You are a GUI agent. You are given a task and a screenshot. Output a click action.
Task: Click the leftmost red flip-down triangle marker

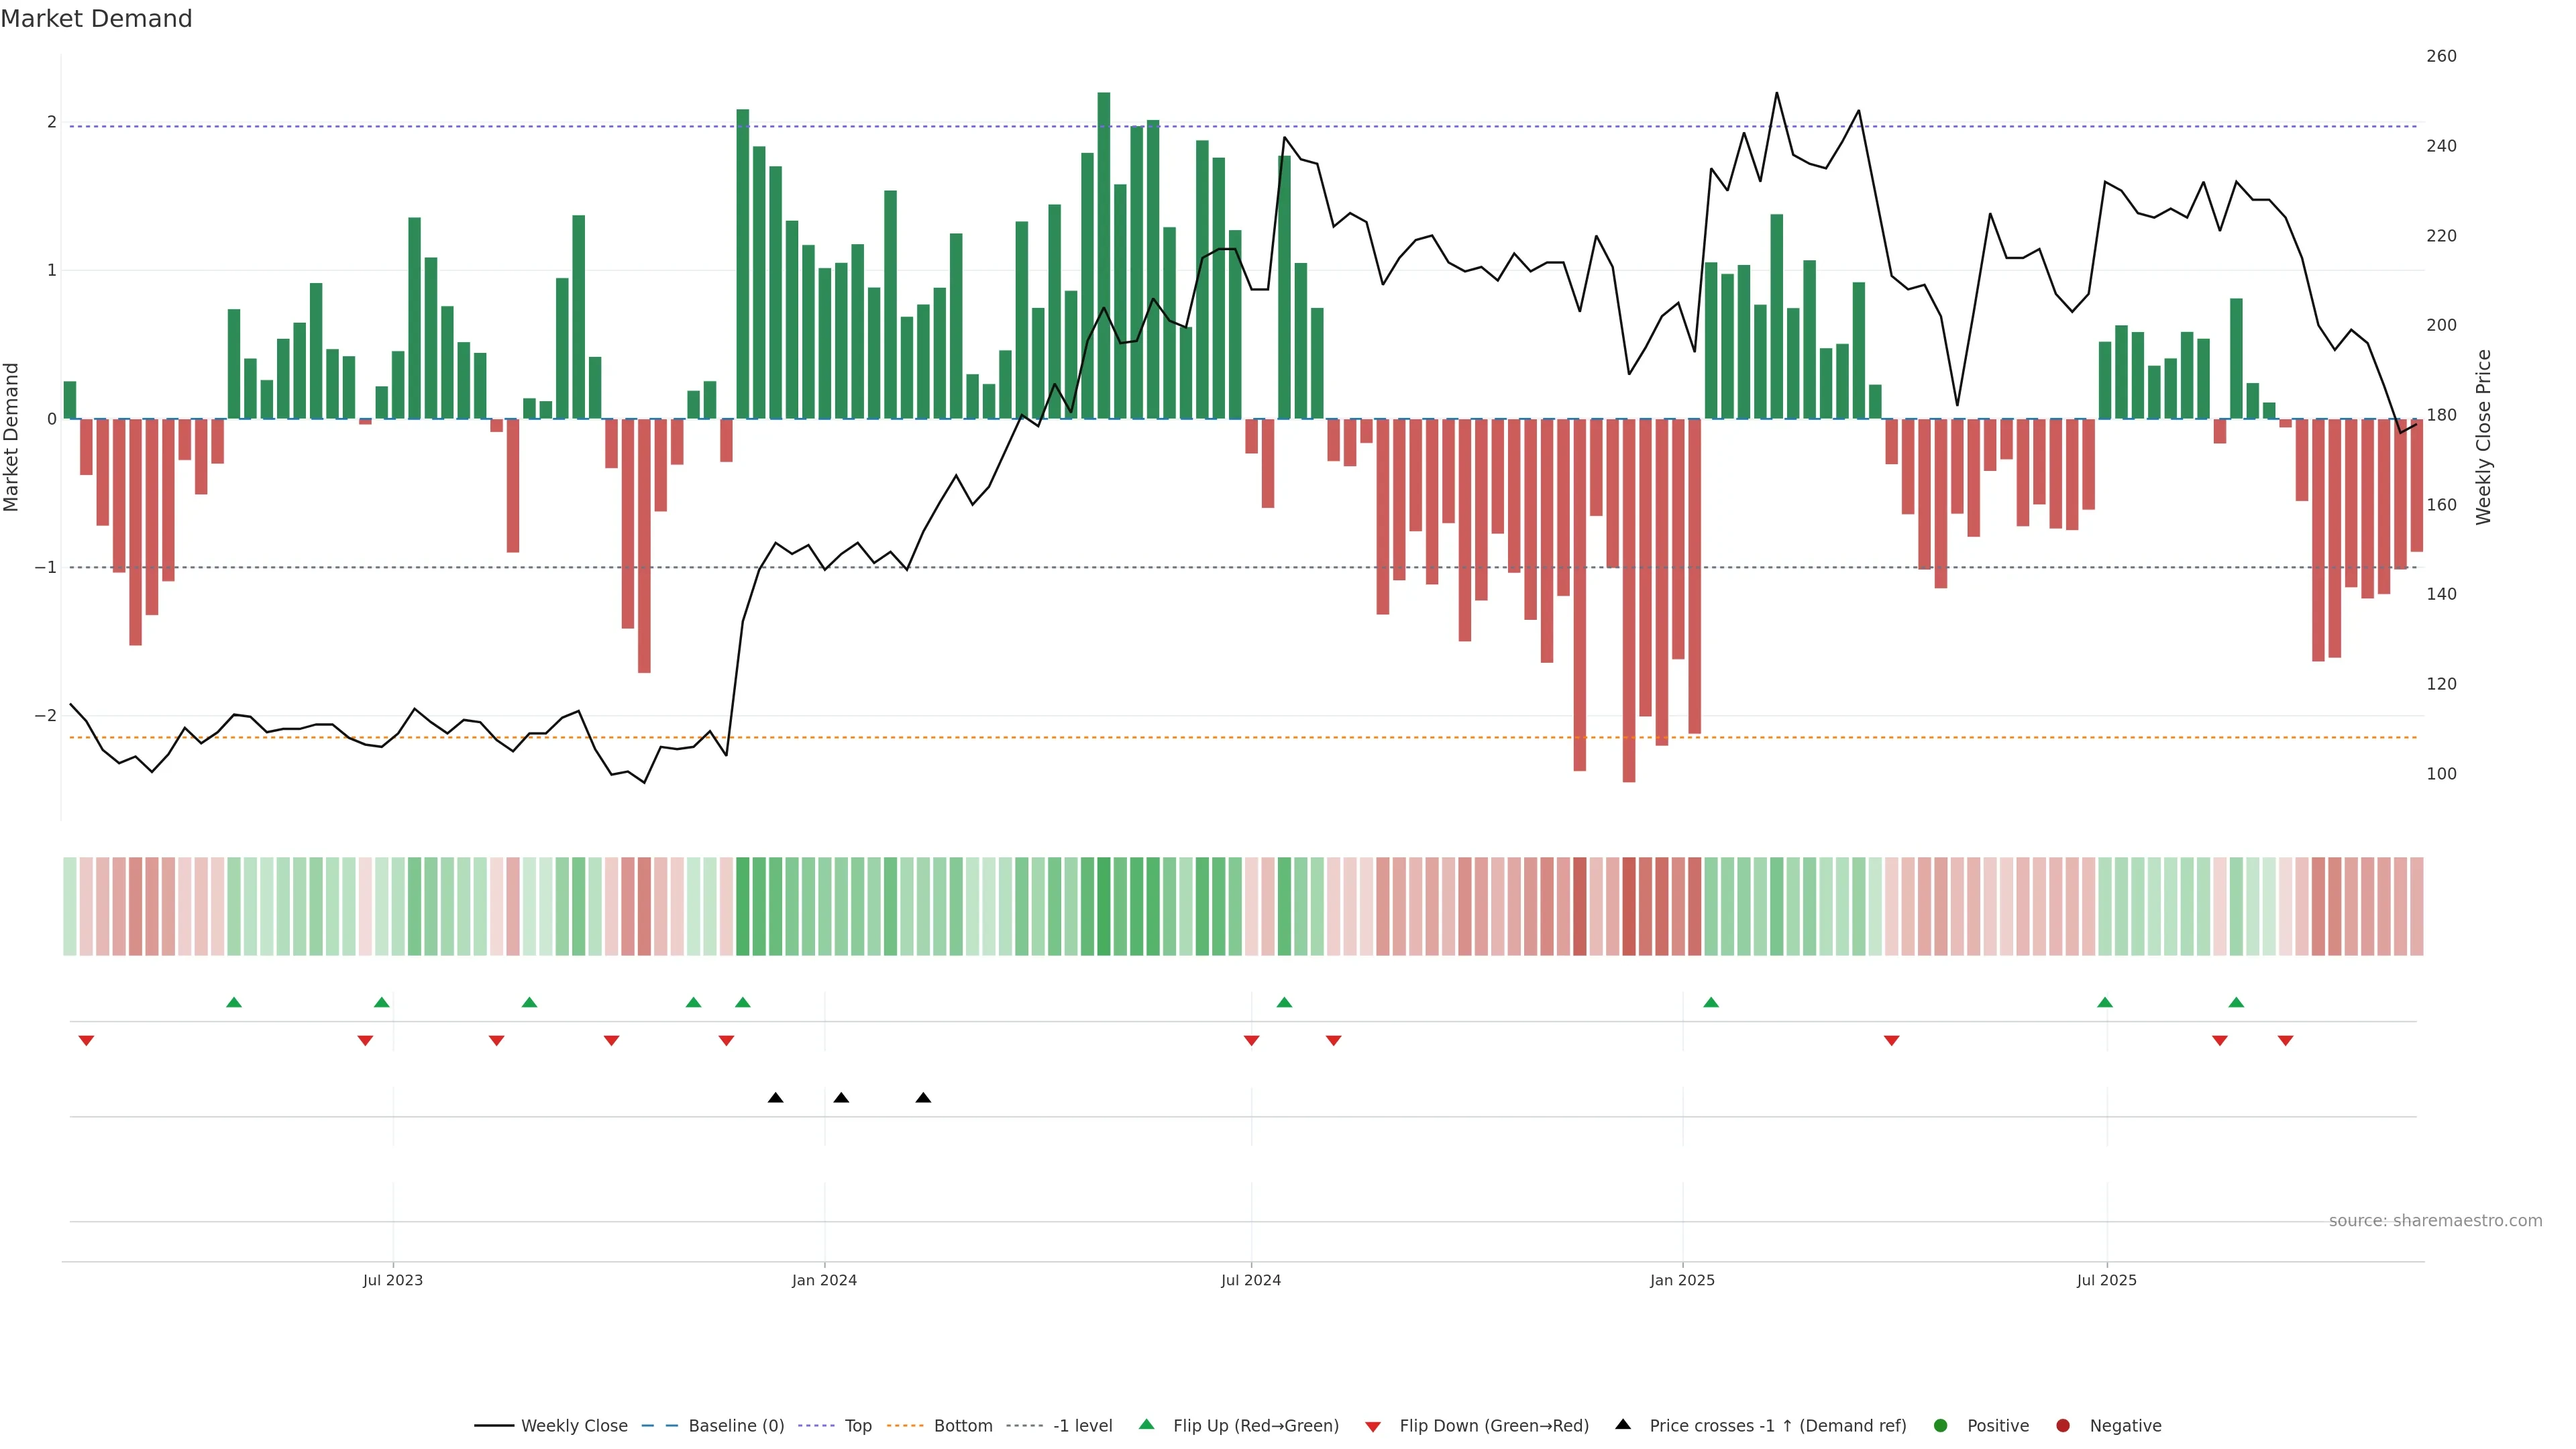point(86,1041)
